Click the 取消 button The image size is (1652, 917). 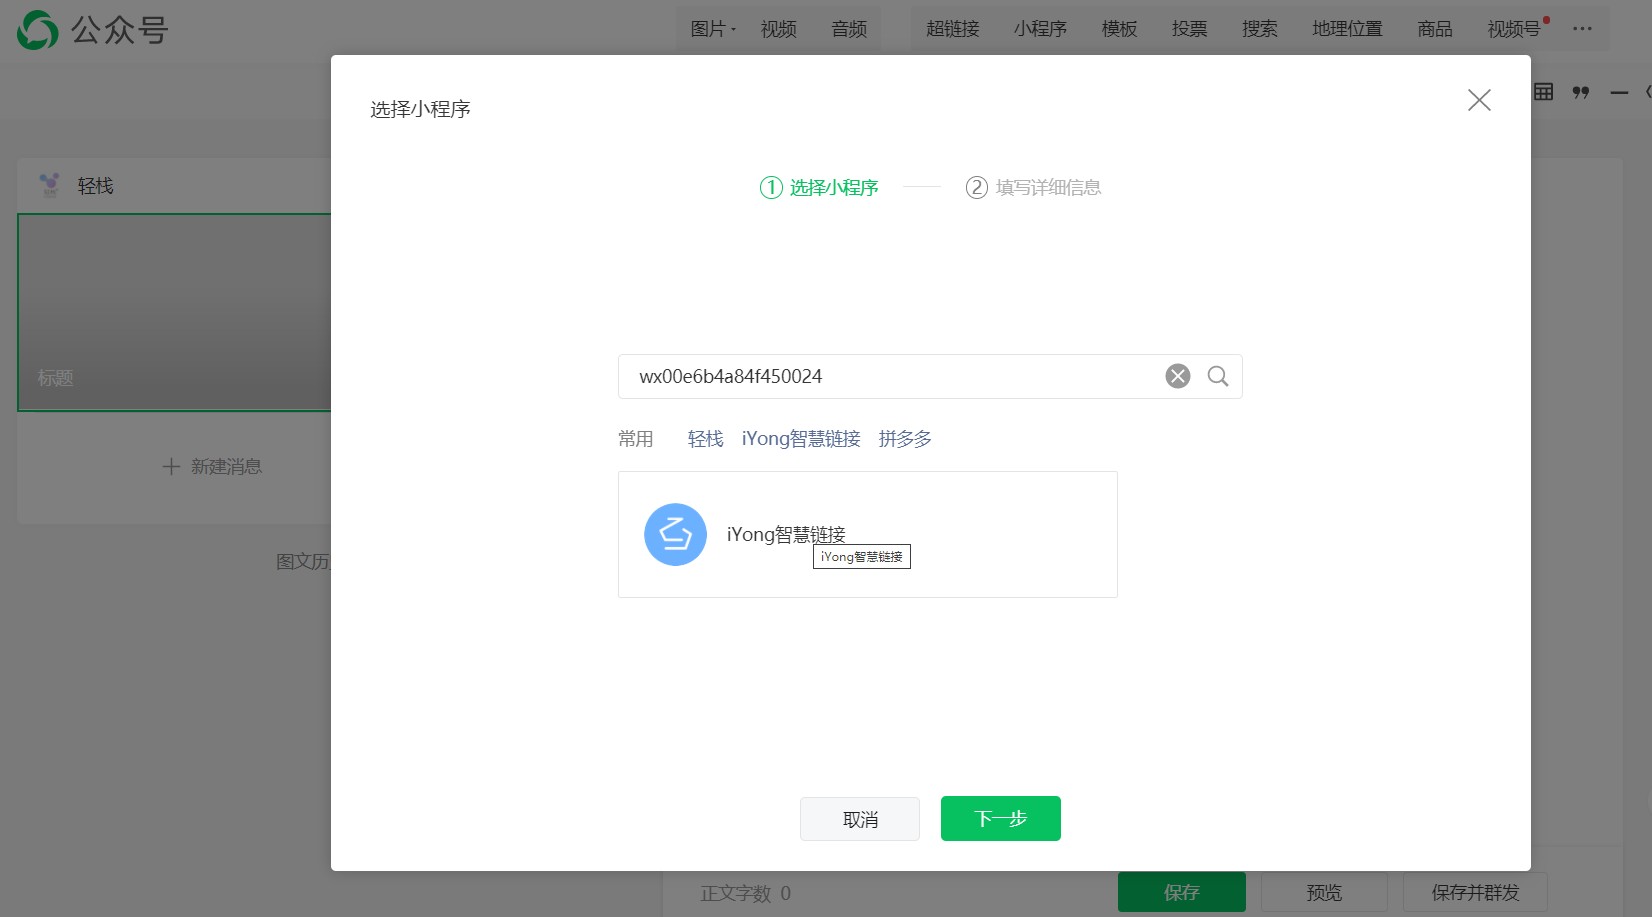(x=860, y=819)
